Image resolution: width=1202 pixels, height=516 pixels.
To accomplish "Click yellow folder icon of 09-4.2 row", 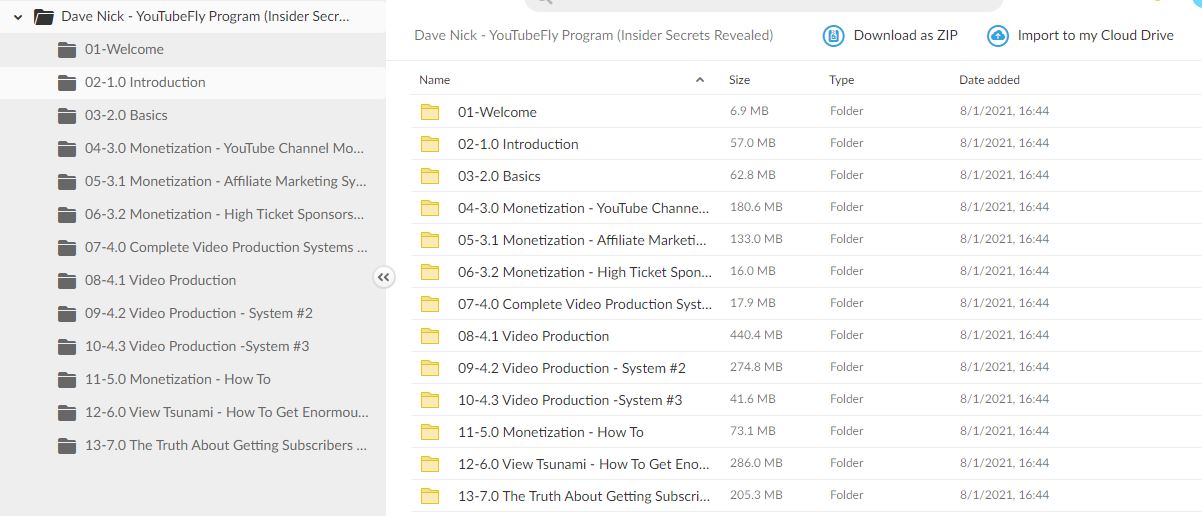I will coord(430,368).
